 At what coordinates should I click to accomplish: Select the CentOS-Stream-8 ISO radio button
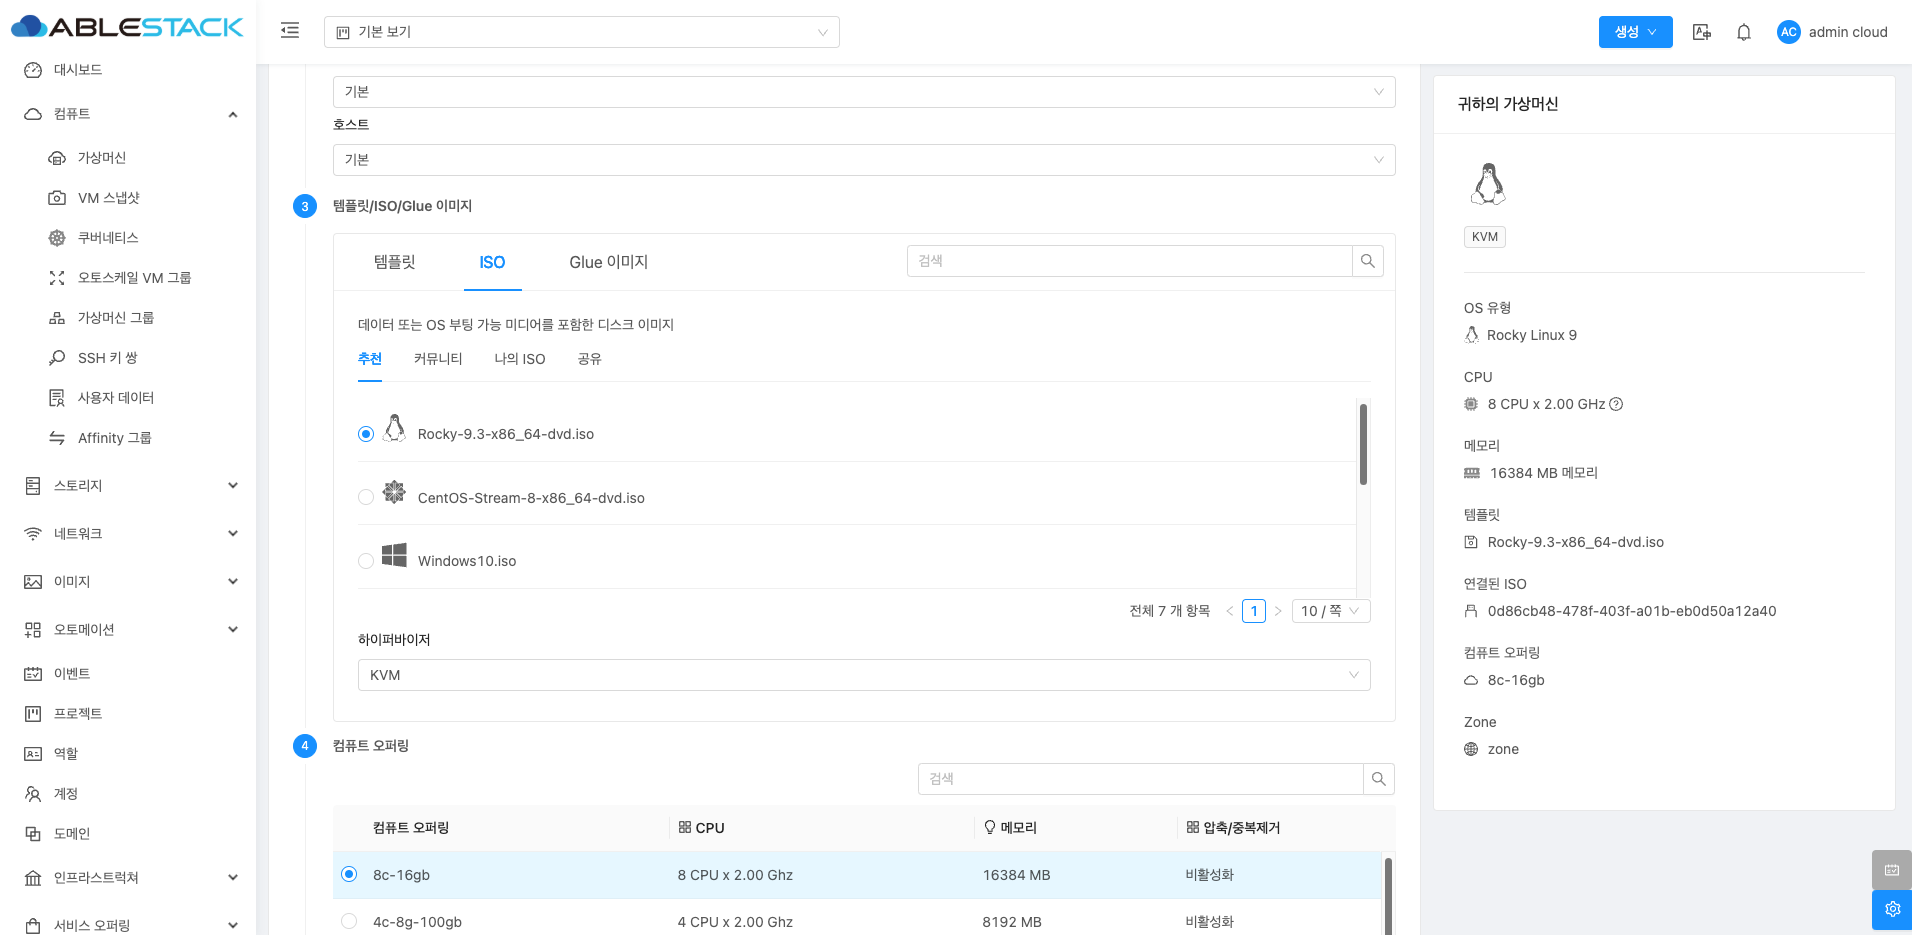(366, 497)
